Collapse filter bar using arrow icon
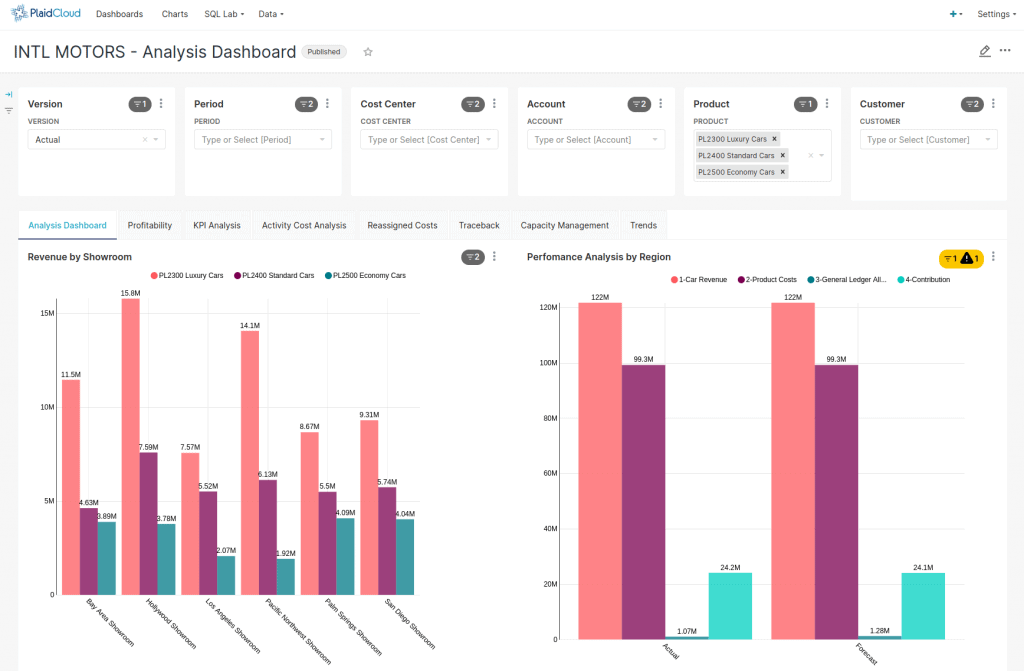 (8, 95)
